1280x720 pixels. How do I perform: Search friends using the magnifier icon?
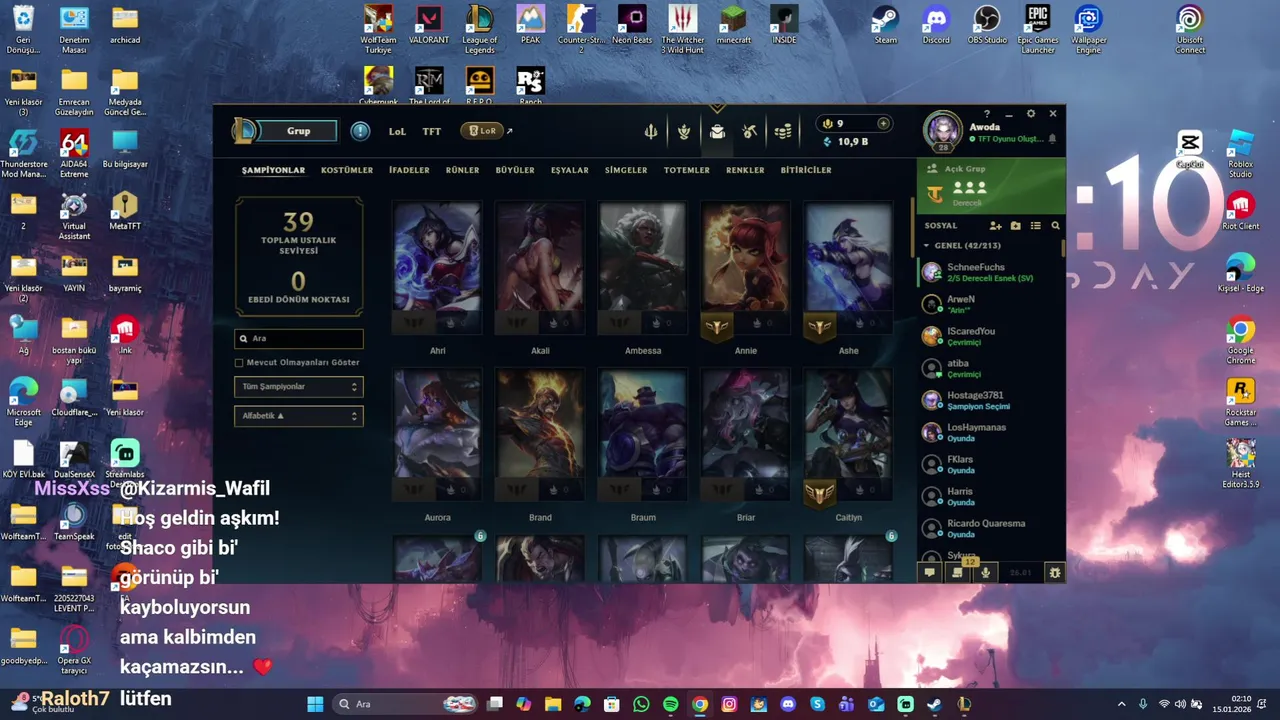coord(1055,226)
